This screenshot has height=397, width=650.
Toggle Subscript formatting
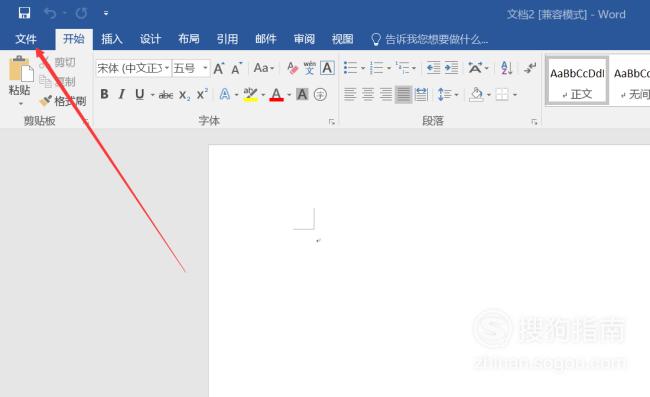click(184, 95)
